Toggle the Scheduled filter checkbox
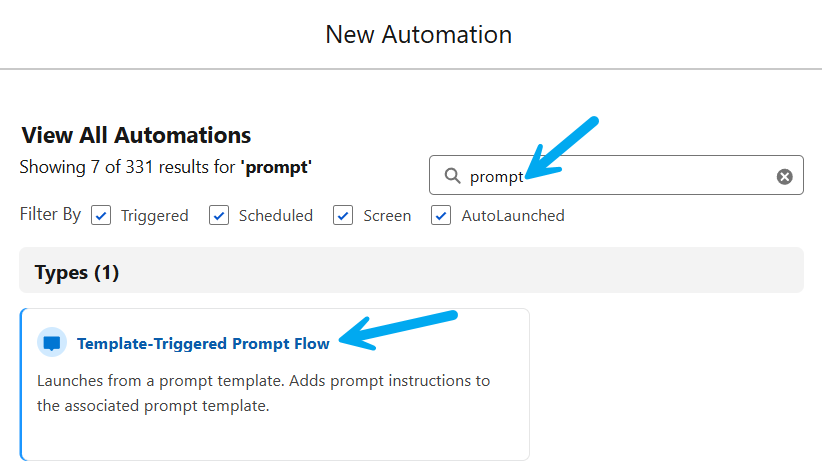The height and width of the screenshot is (472, 822). [219, 215]
